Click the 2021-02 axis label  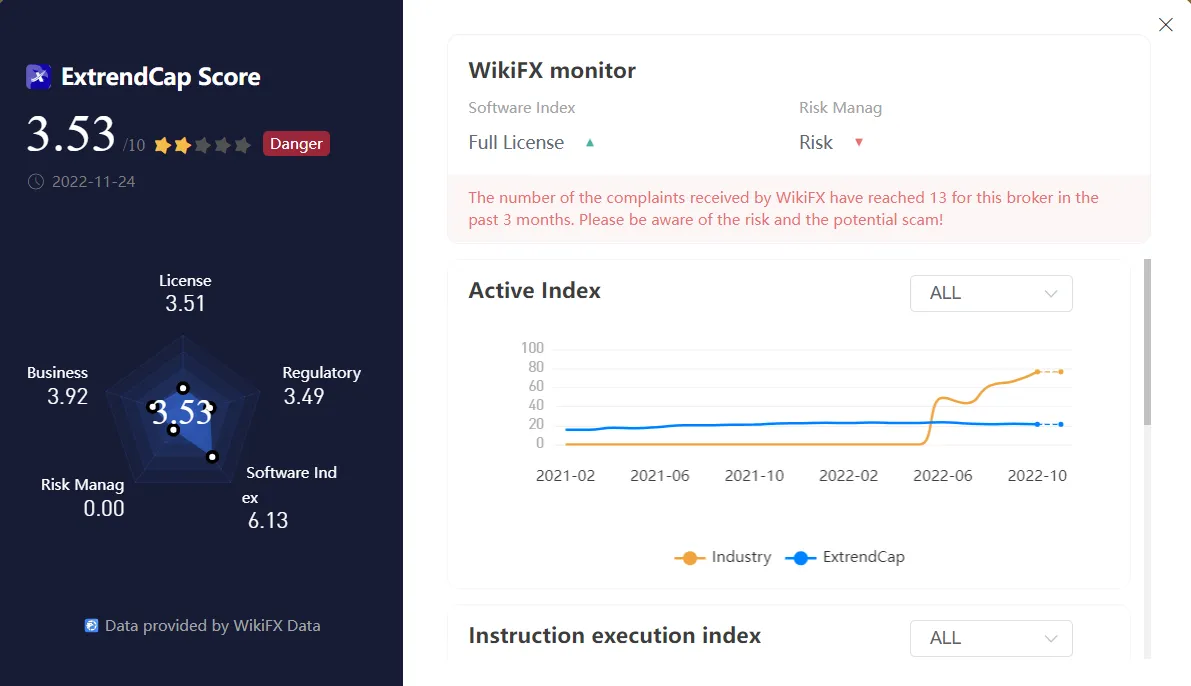coord(565,476)
